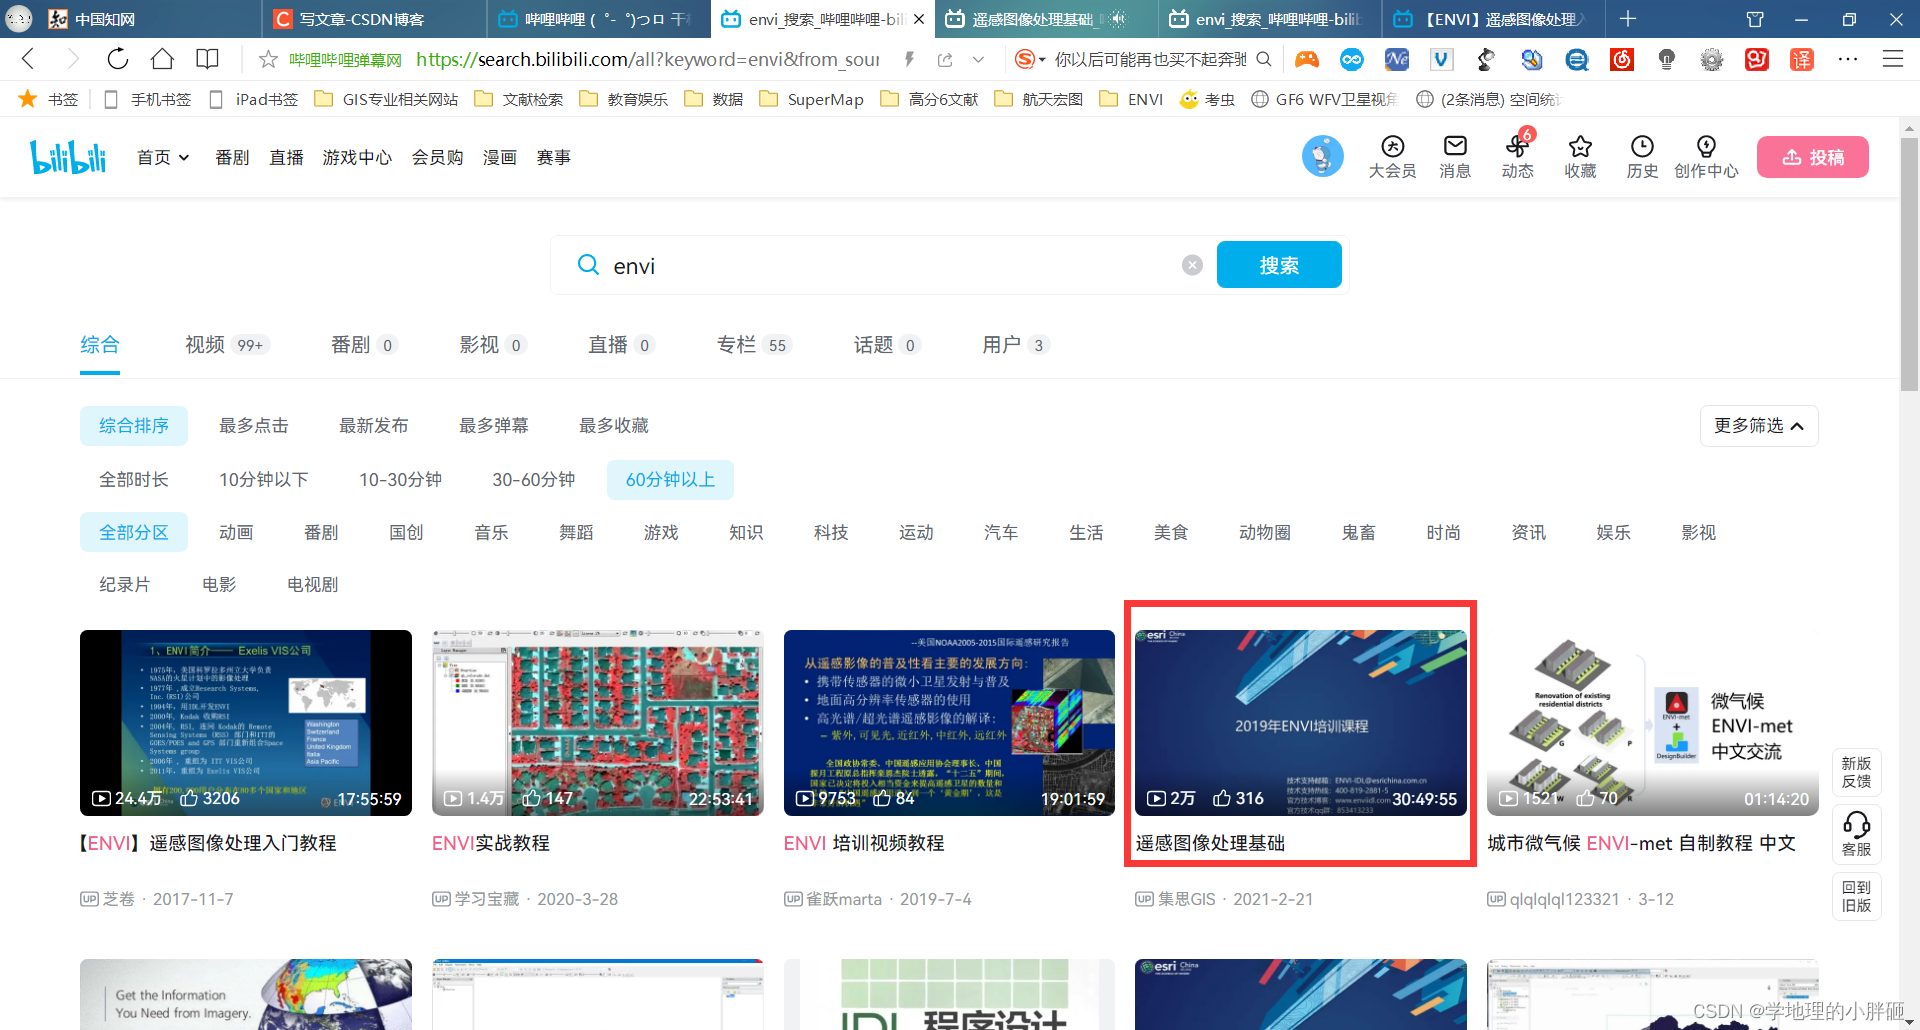
Task: Click the browser address URL field
Action: click(x=647, y=60)
